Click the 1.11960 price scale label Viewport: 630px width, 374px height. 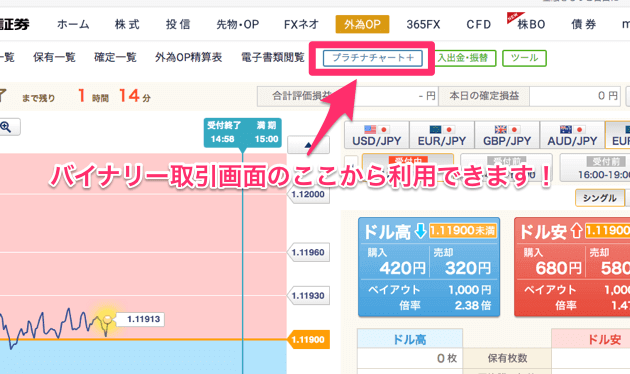pos(308,252)
